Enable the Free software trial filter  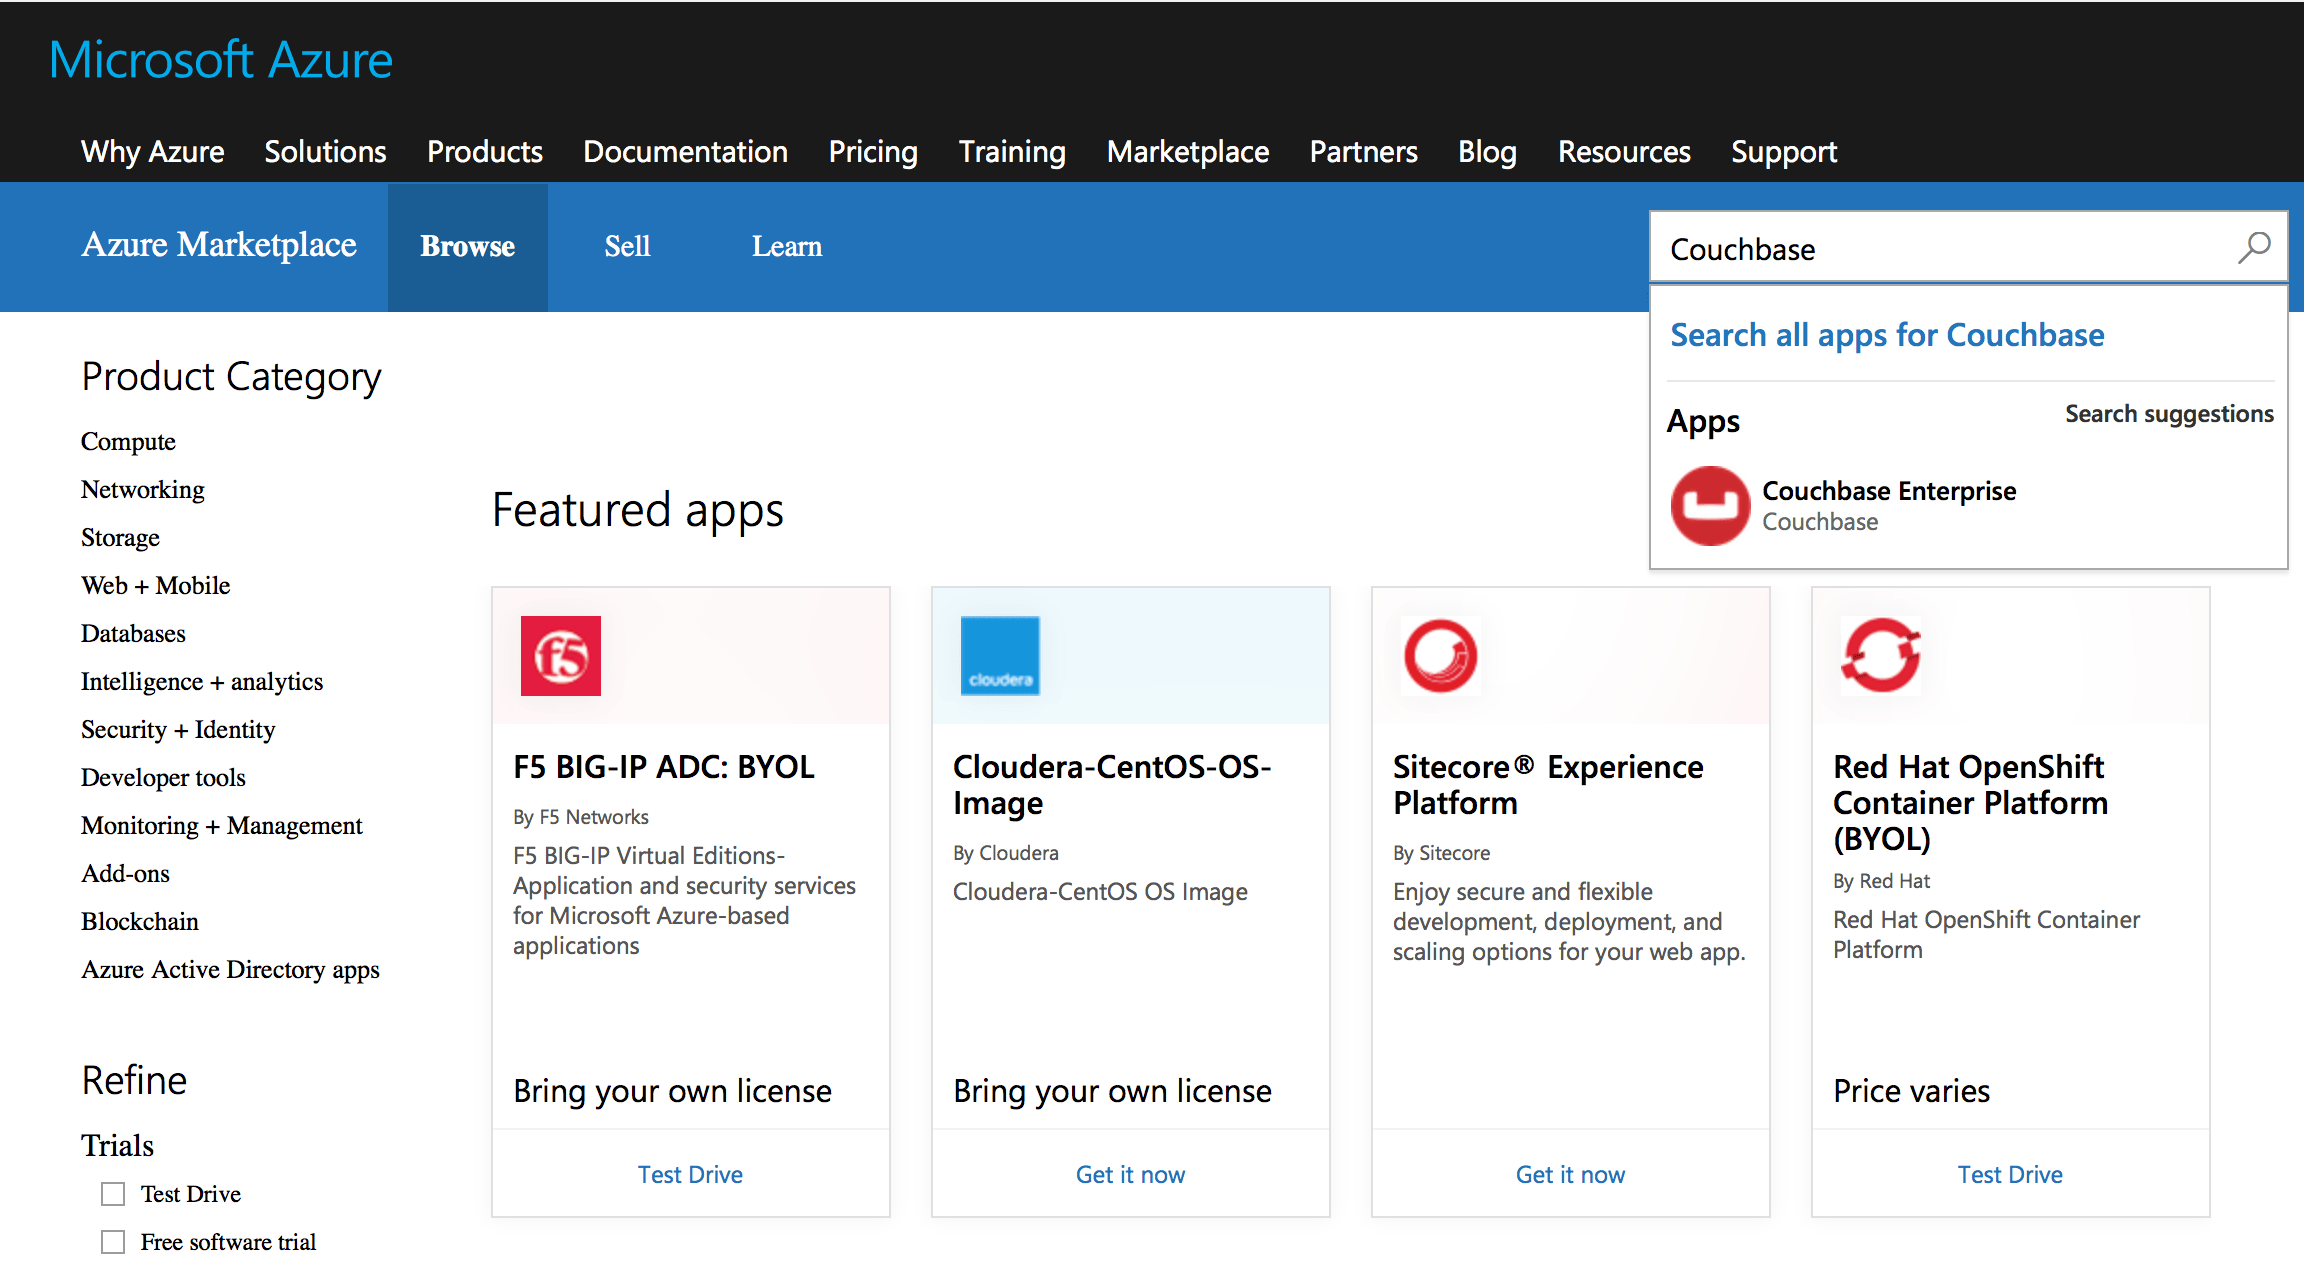tap(111, 1241)
